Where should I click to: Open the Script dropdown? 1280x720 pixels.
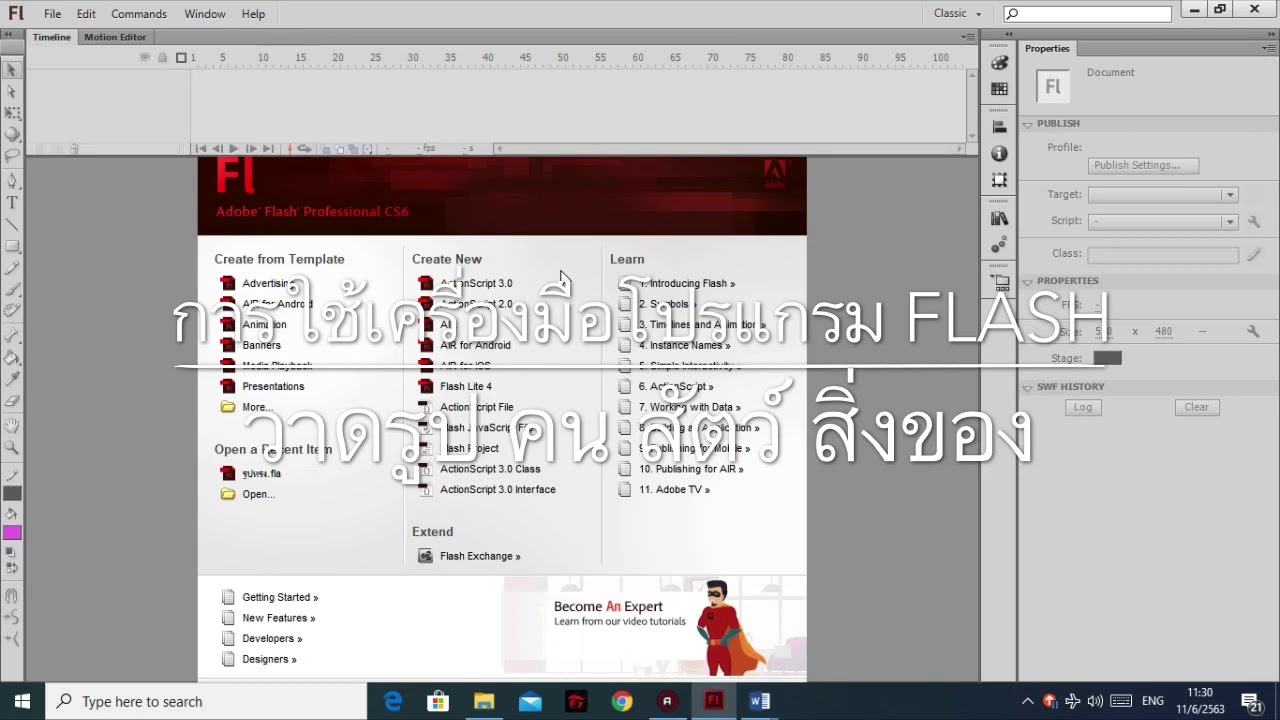pyautogui.click(x=1163, y=221)
